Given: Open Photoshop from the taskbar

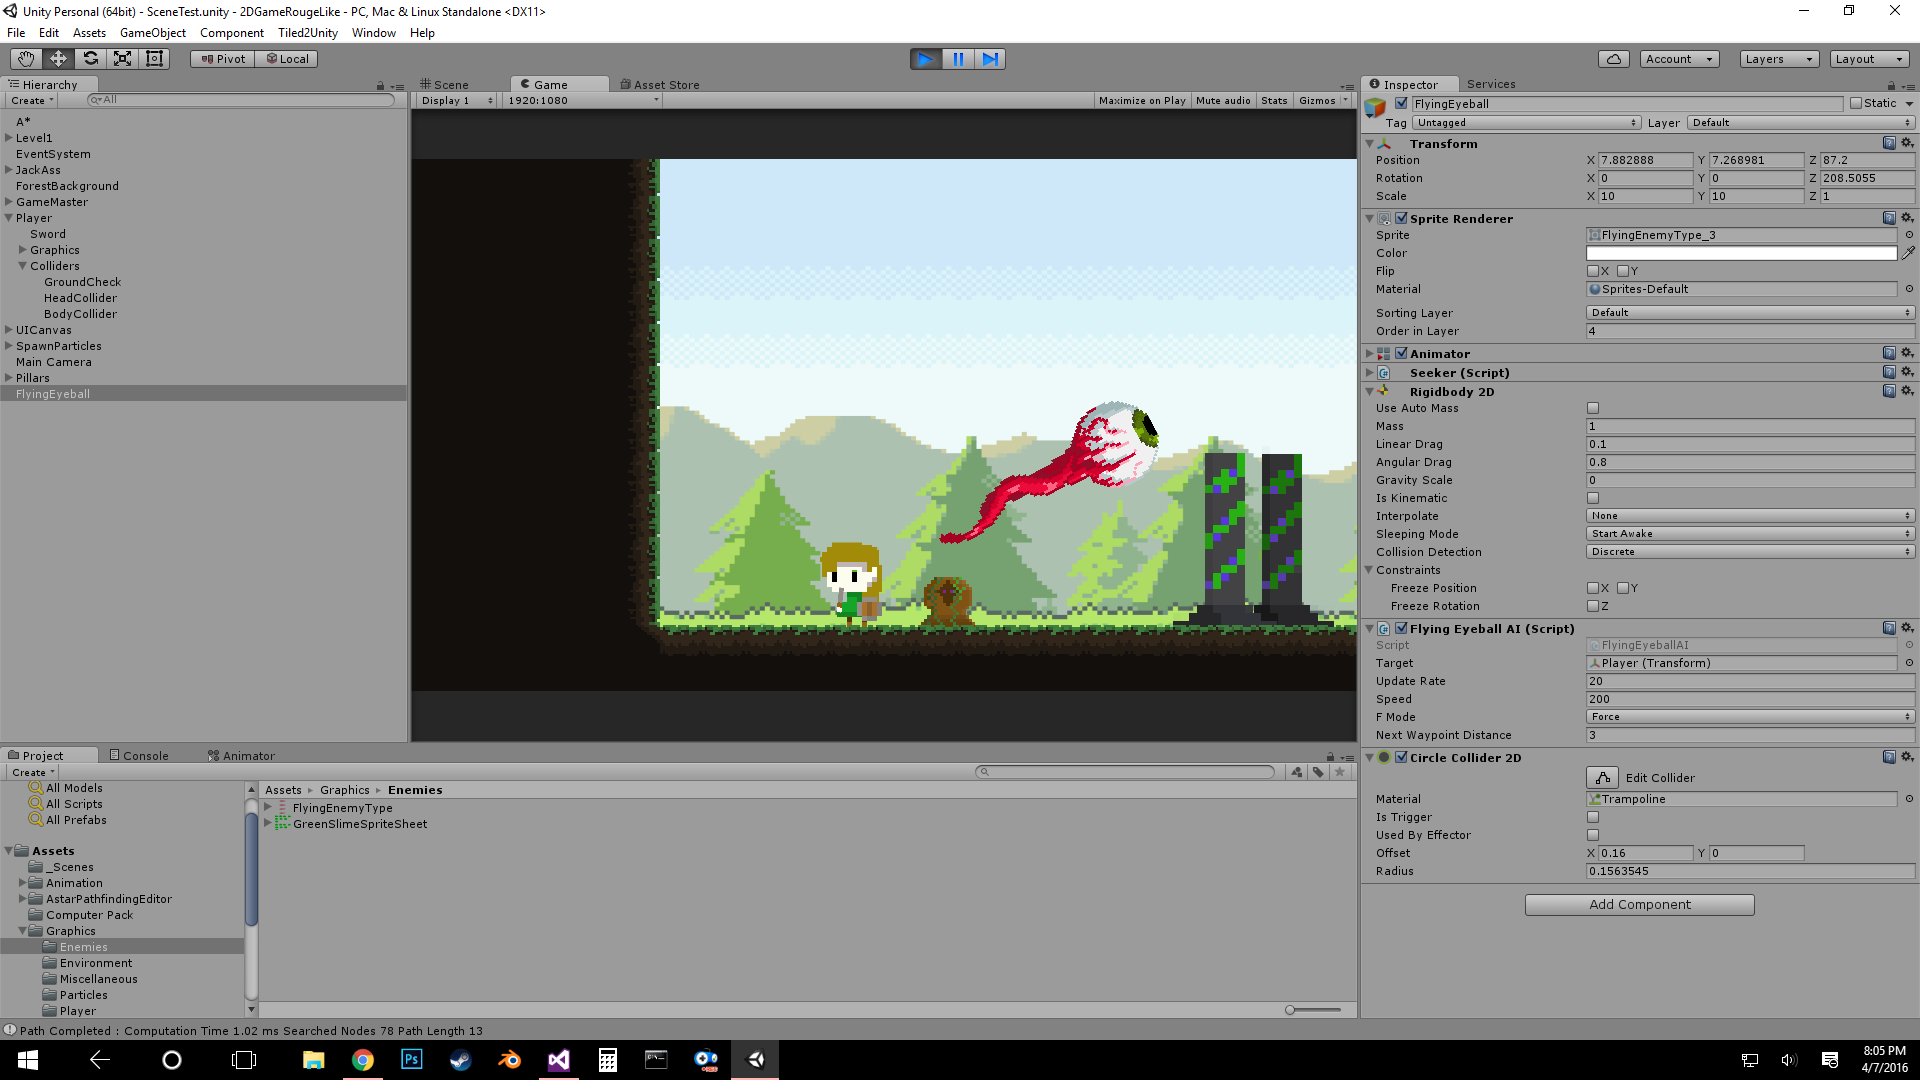Looking at the screenshot, I should coord(411,1060).
